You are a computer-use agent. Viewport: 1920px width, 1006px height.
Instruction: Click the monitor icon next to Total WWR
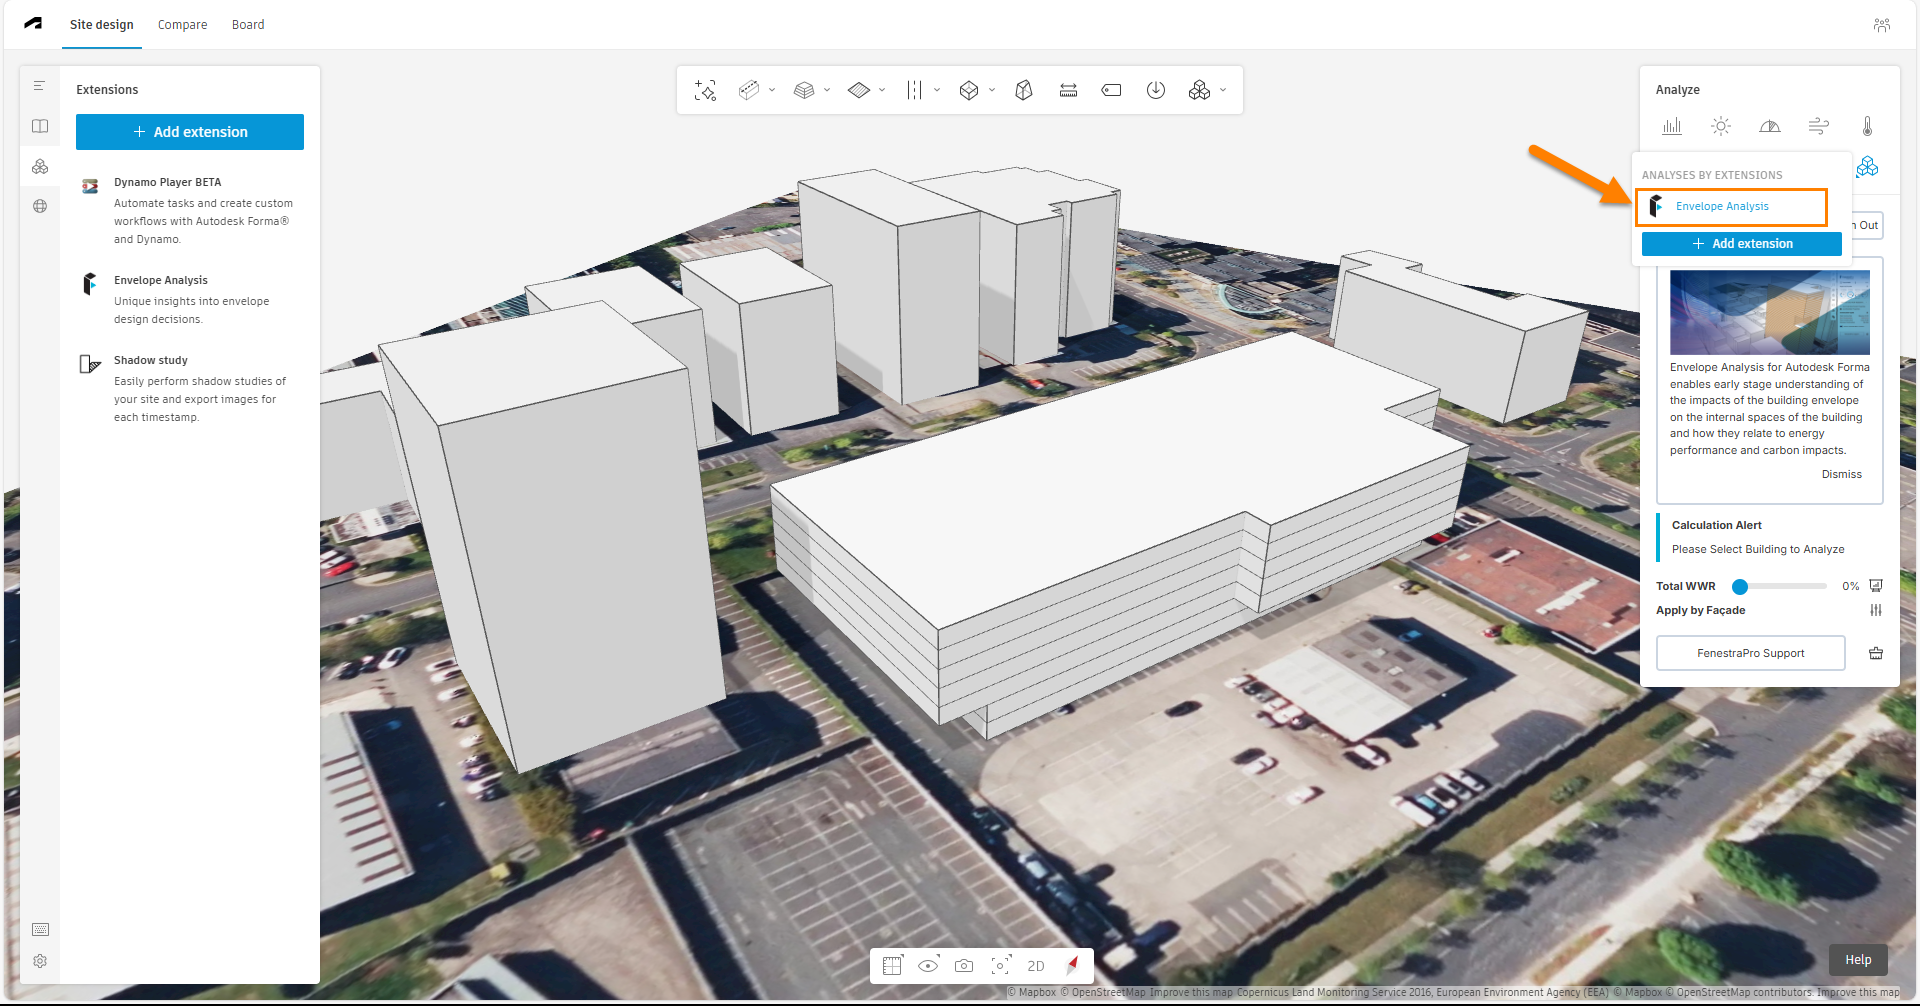click(x=1876, y=586)
